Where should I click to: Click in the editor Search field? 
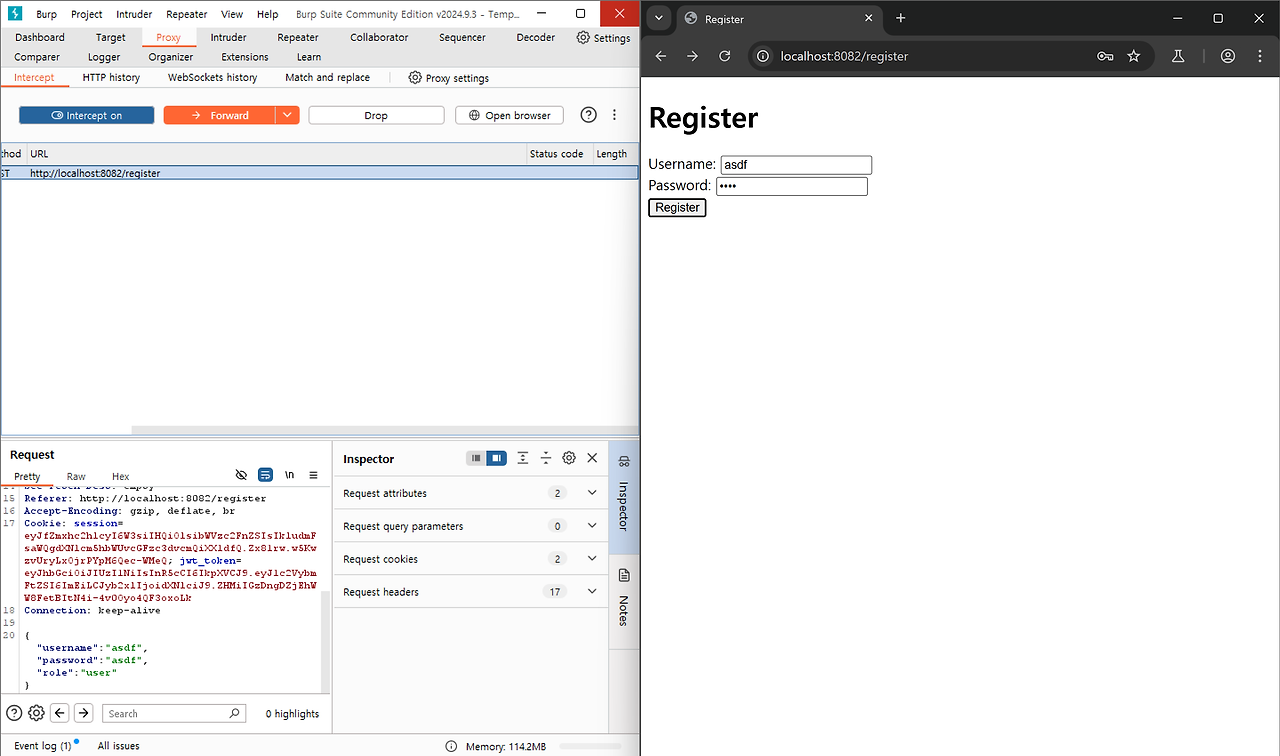pyautogui.click(x=166, y=713)
